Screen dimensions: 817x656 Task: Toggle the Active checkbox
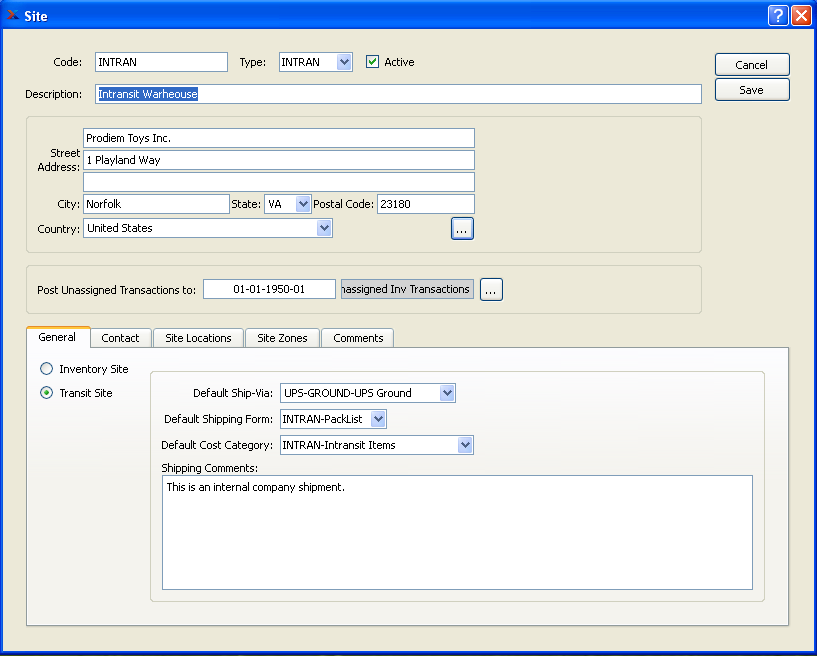(x=373, y=62)
